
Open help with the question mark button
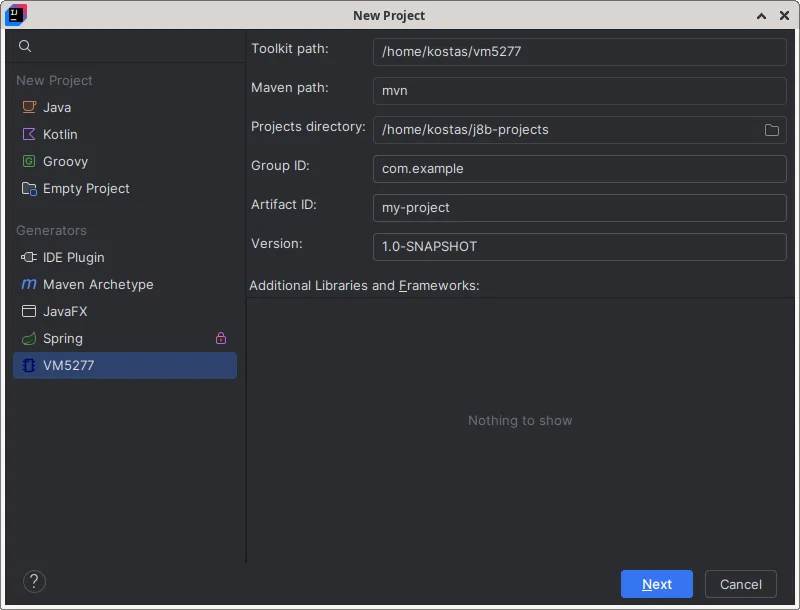click(x=34, y=581)
